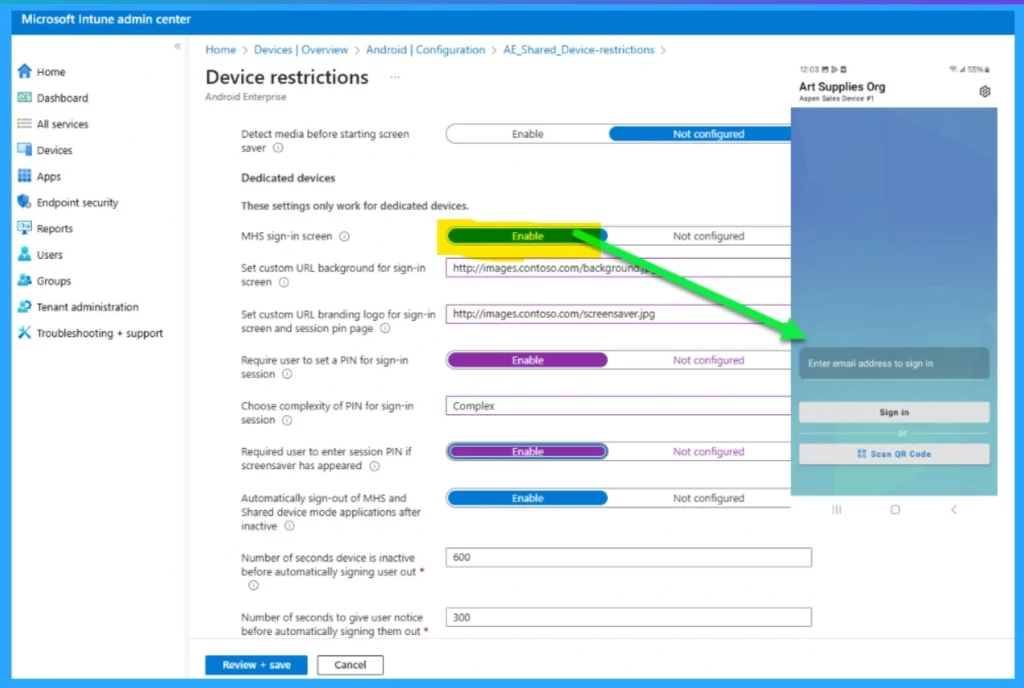Open the Tenant administration icon
The width and height of the screenshot is (1024, 688).
pos(25,306)
